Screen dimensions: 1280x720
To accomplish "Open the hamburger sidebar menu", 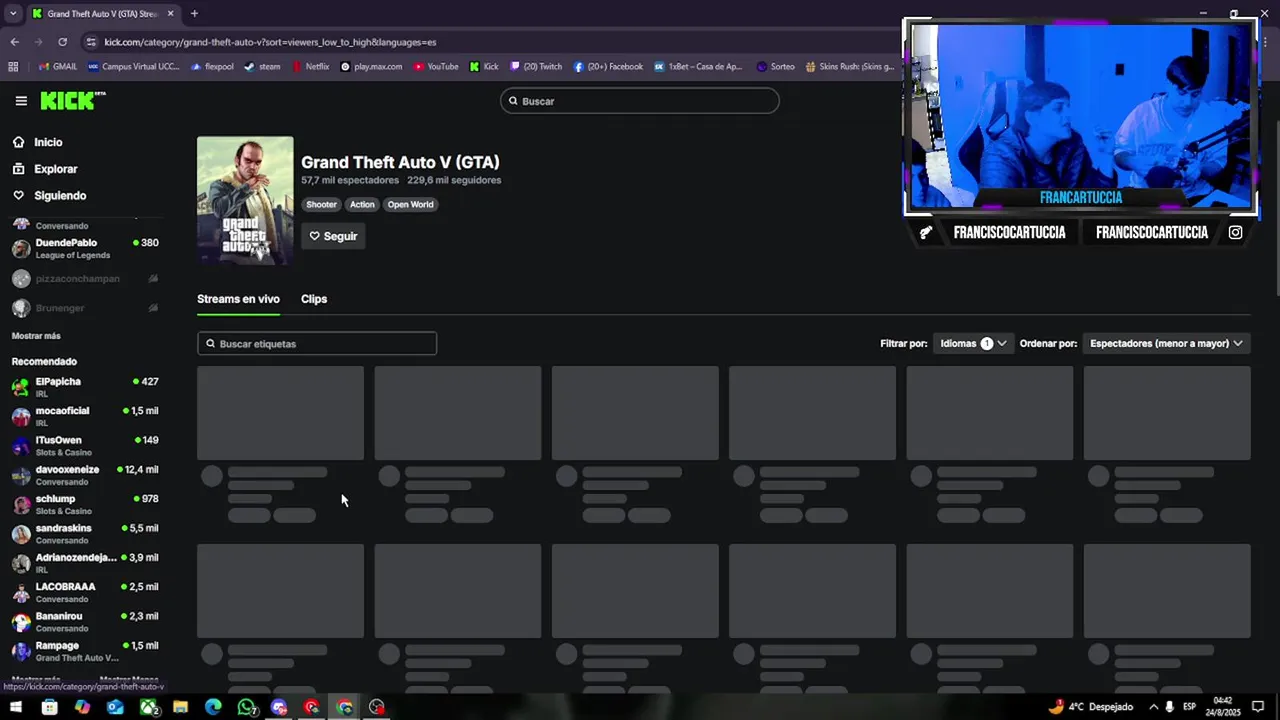I will 21,101.
